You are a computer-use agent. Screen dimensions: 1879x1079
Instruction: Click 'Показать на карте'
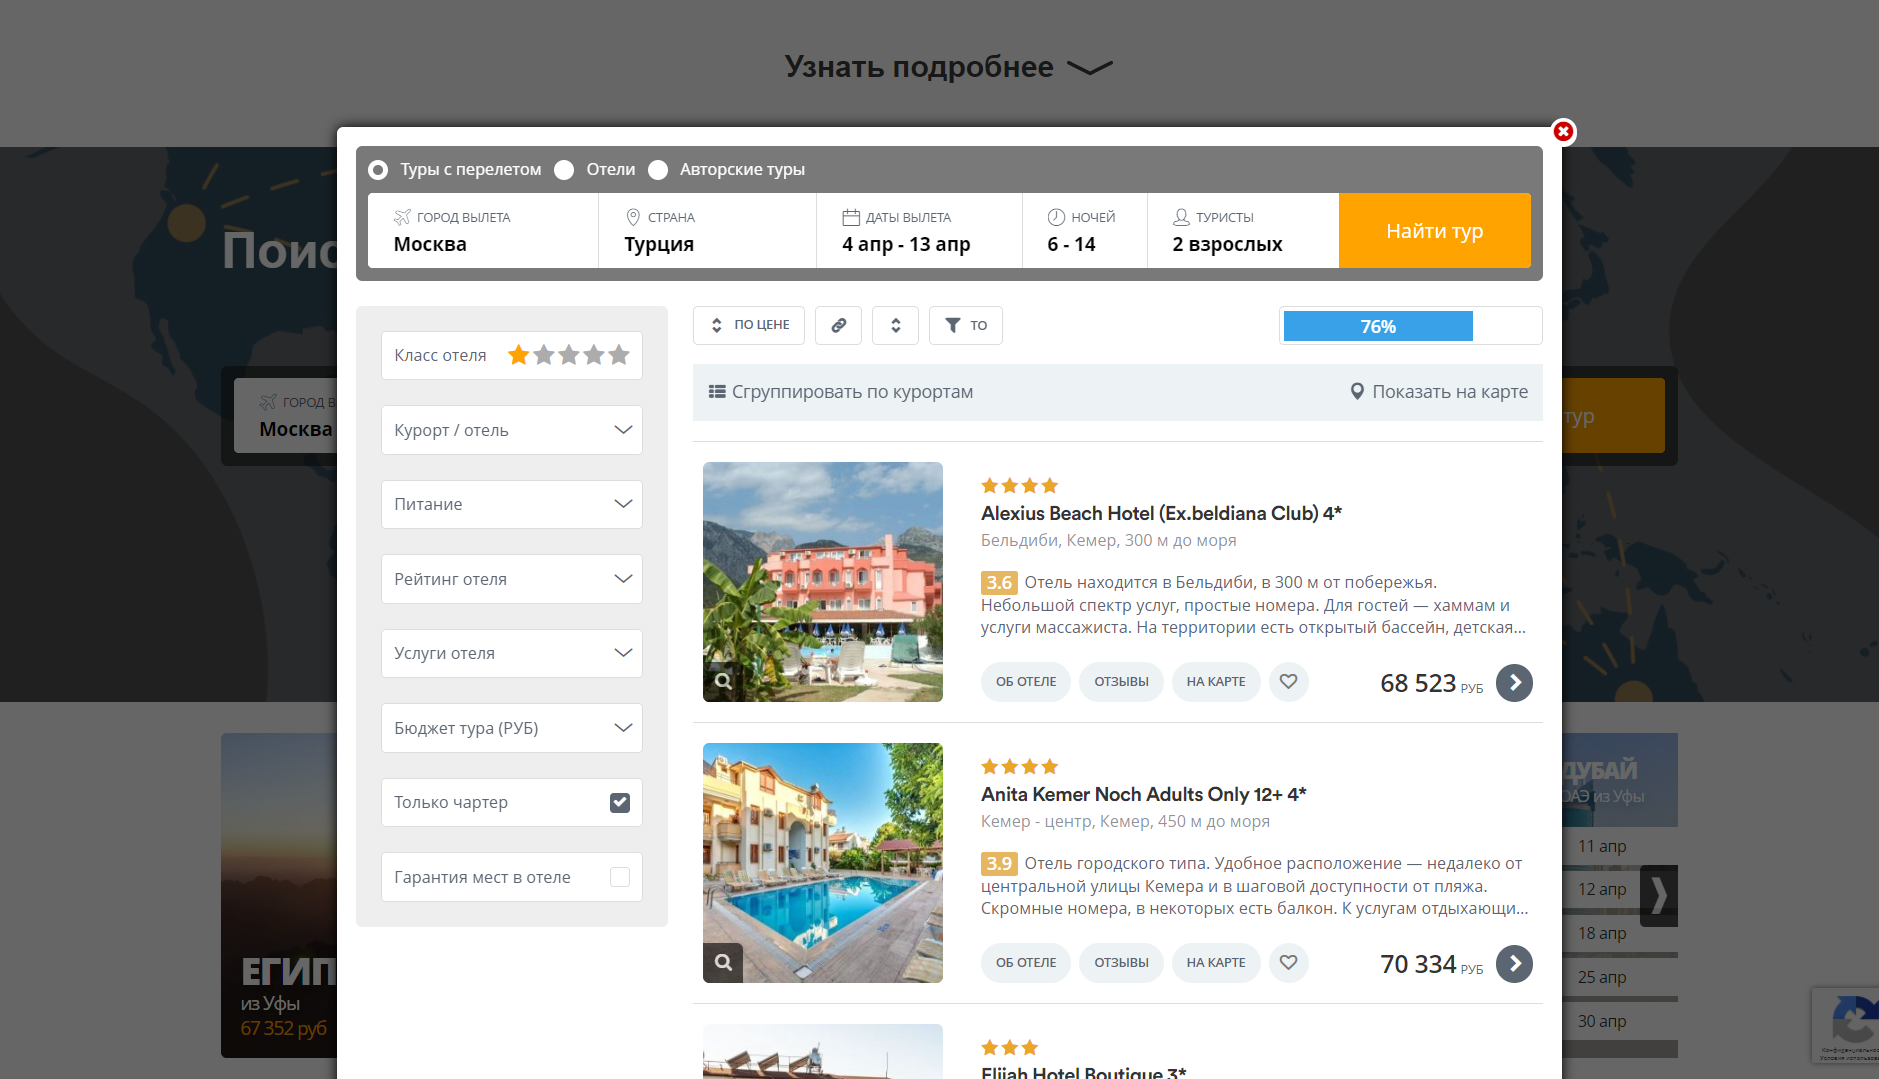[1439, 392]
